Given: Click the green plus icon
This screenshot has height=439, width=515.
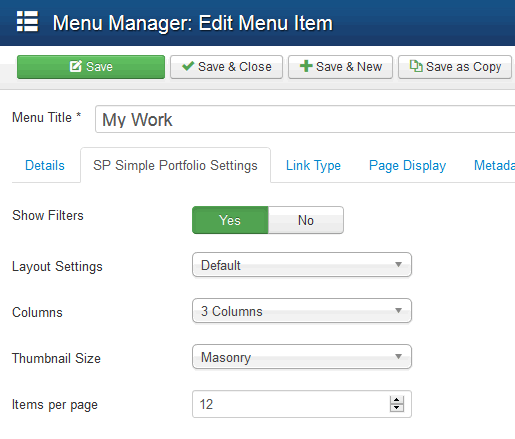Looking at the screenshot, I should pyautogui.click(x=306, y=66).
